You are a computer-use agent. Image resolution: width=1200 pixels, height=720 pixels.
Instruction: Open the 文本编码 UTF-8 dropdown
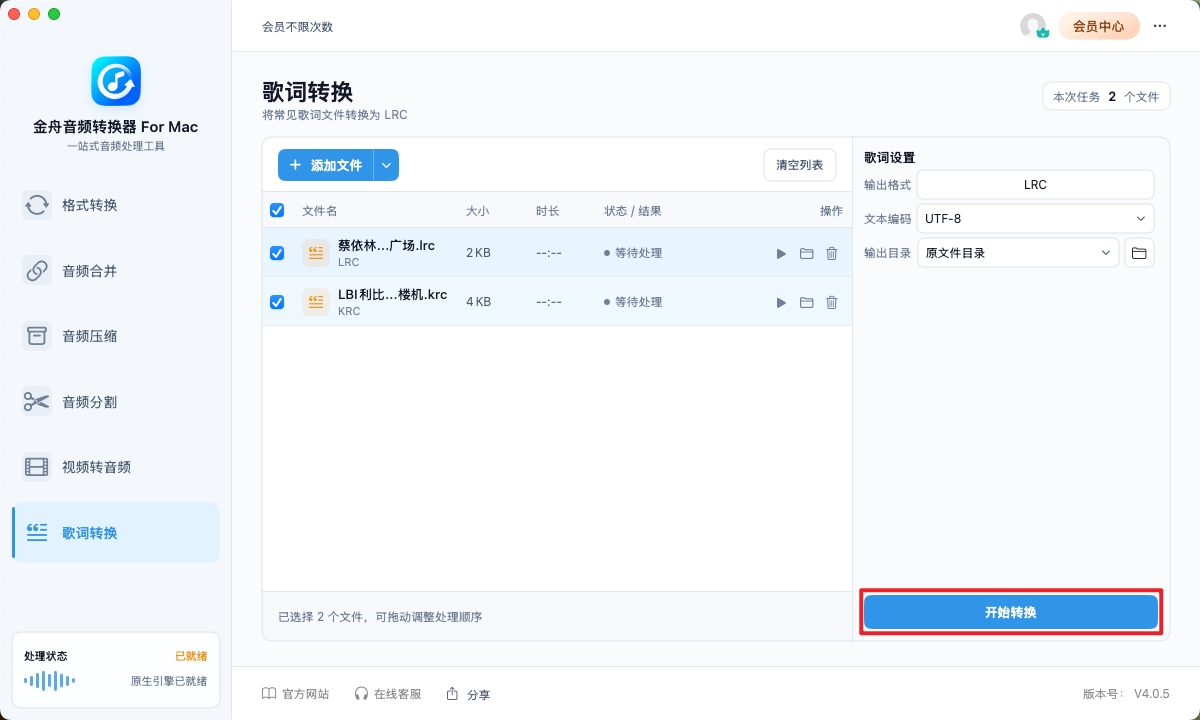pyautogui.click(x=1035, y=219)
